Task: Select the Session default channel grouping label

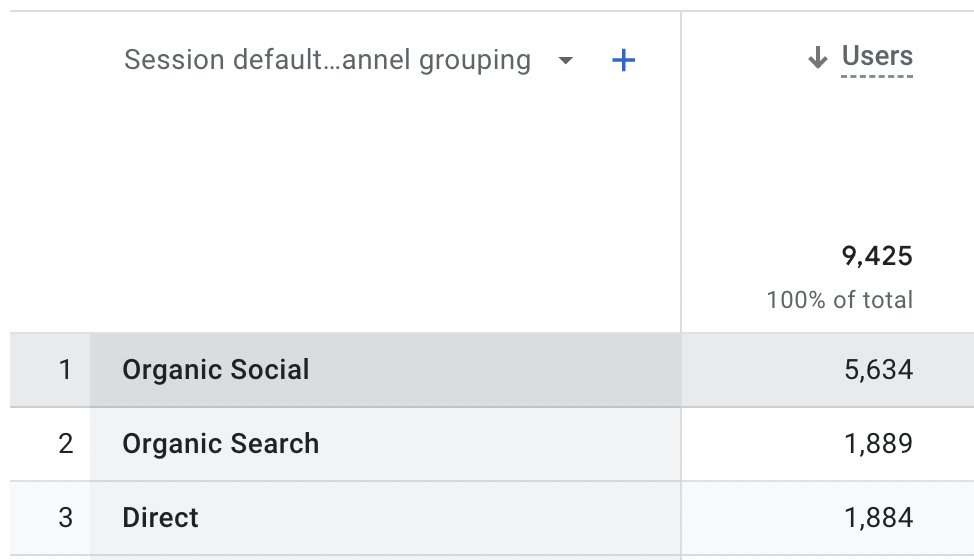Action: pyautogui.click(x=327, y=60)
